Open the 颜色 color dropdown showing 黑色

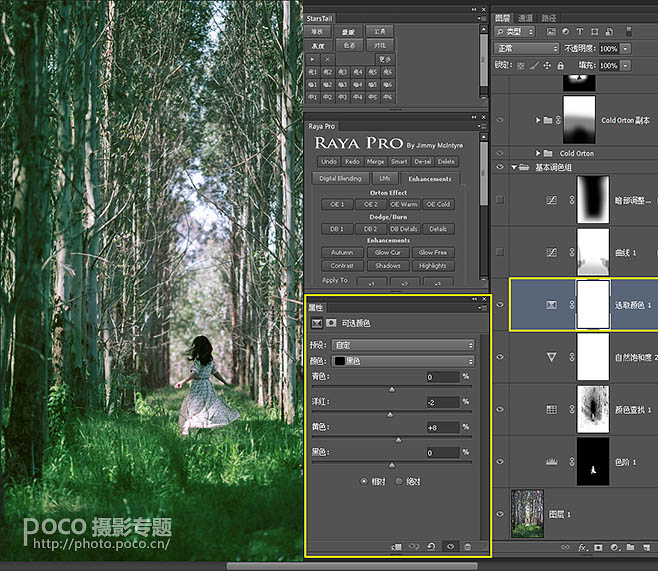[403, 361]
